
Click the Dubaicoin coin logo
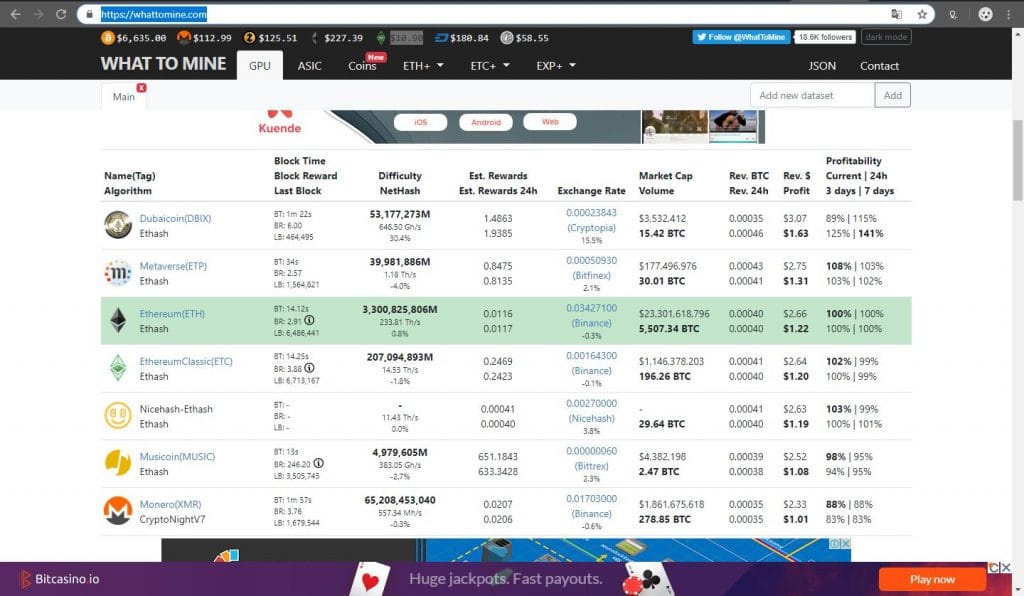pos(118,225)
